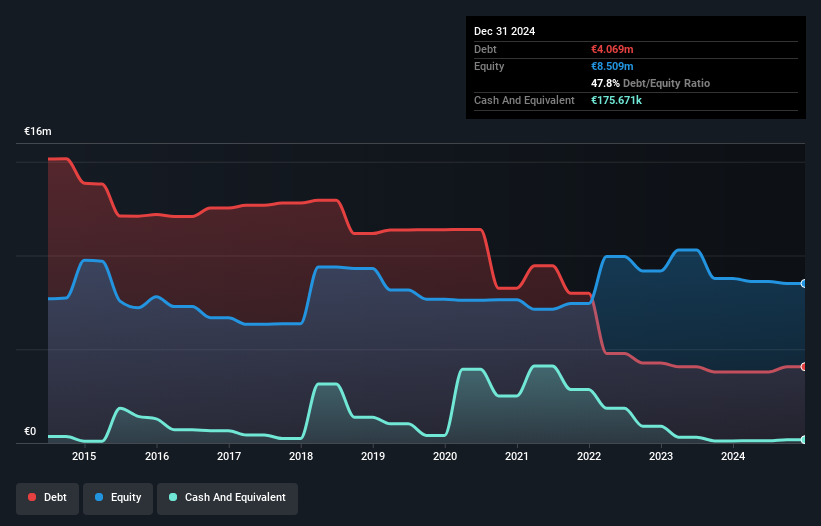Click the 2024 x-axis label

pos(733,456)
